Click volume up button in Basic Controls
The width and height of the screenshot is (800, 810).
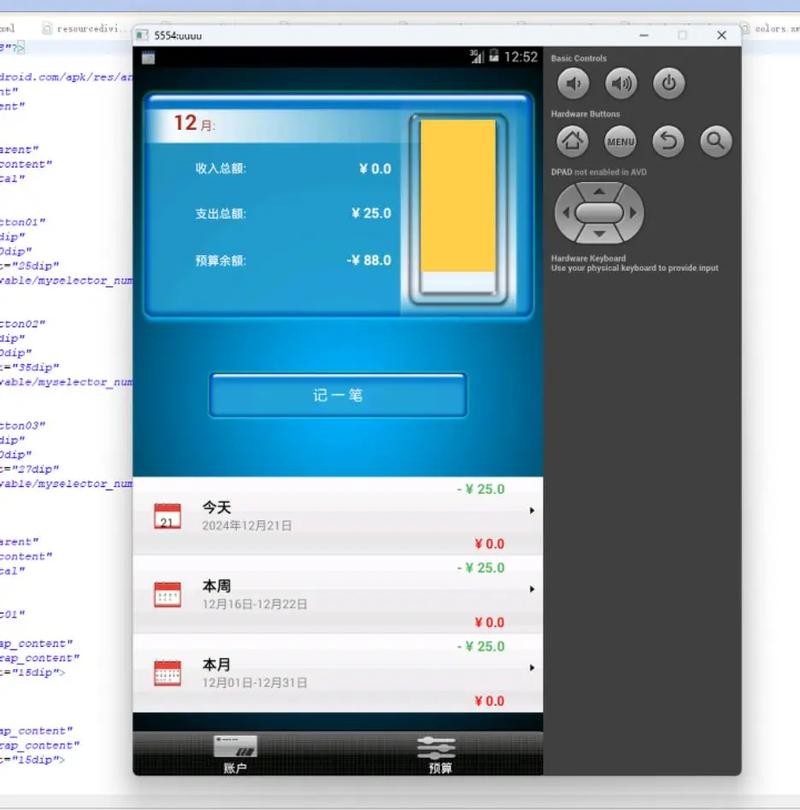(x=619, y=83)
